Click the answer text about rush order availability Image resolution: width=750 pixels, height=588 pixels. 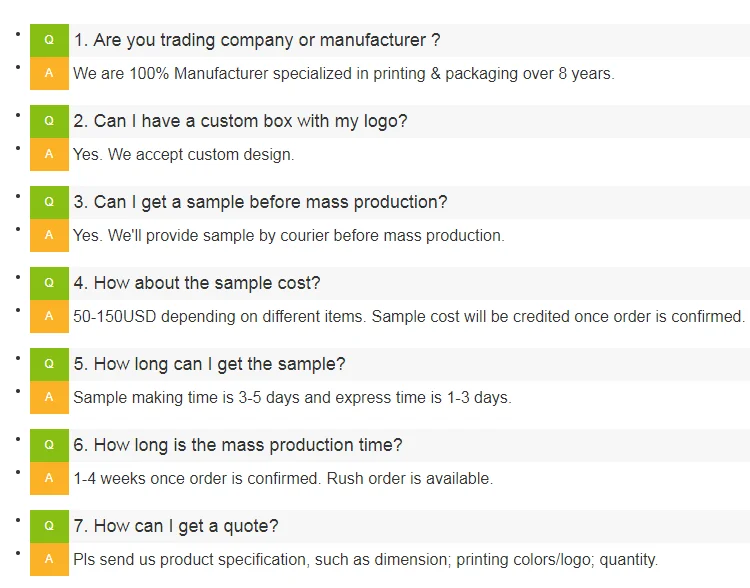click(283, 478)
